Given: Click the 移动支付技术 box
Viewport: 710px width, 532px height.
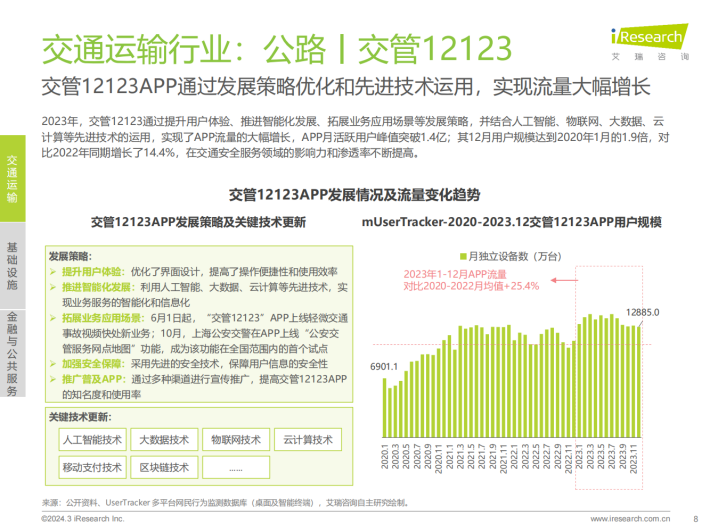Looking at the screenshot, I should (93, 467).
